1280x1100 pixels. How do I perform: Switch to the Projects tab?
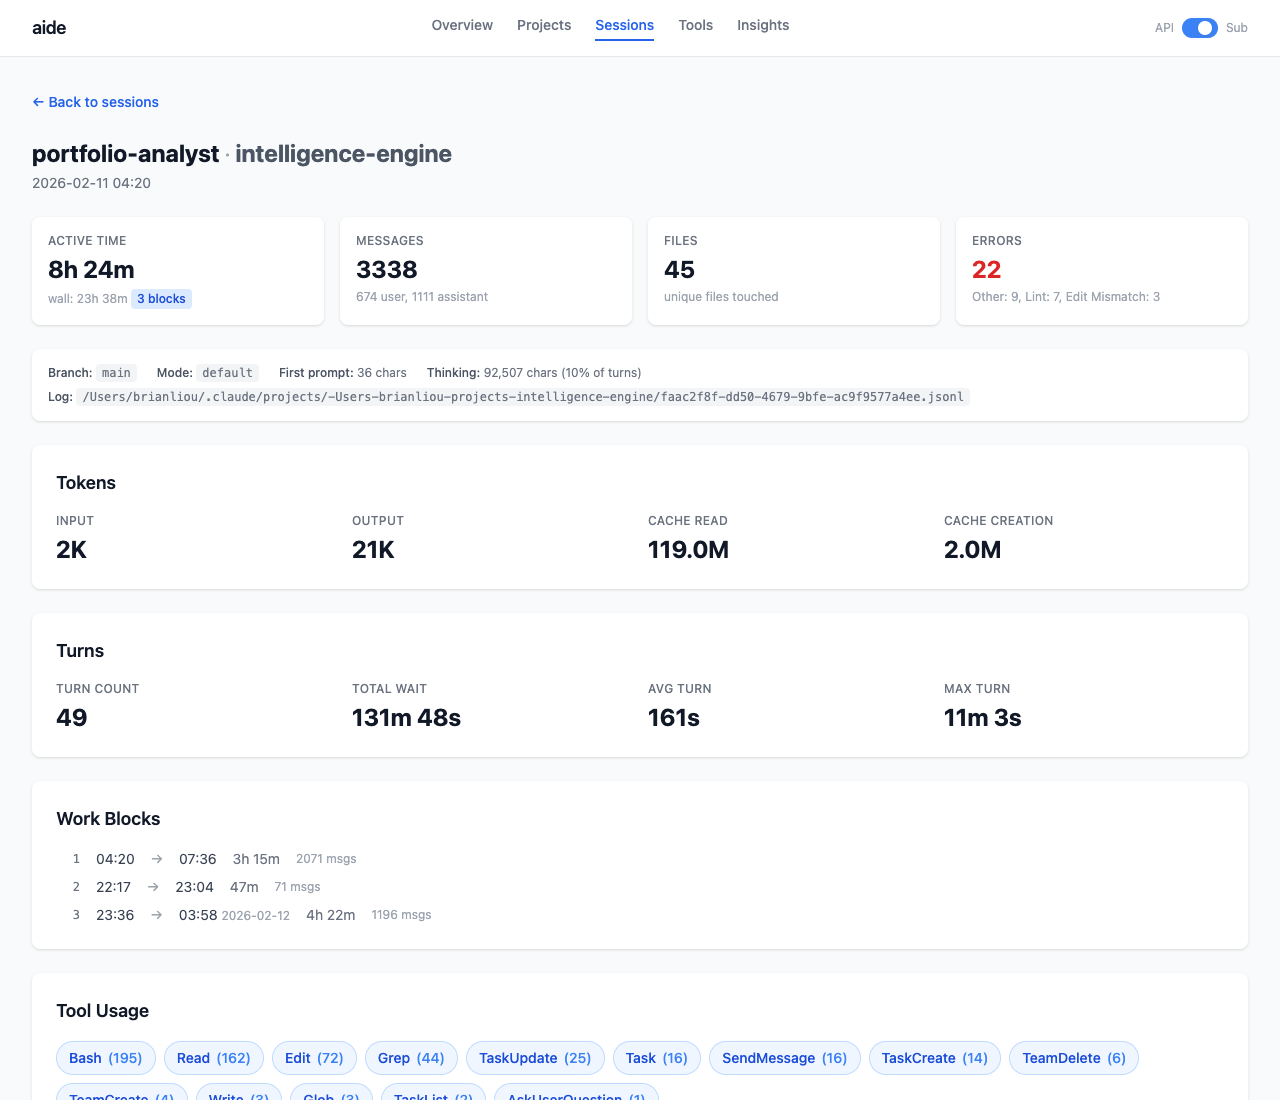[544, 25]
